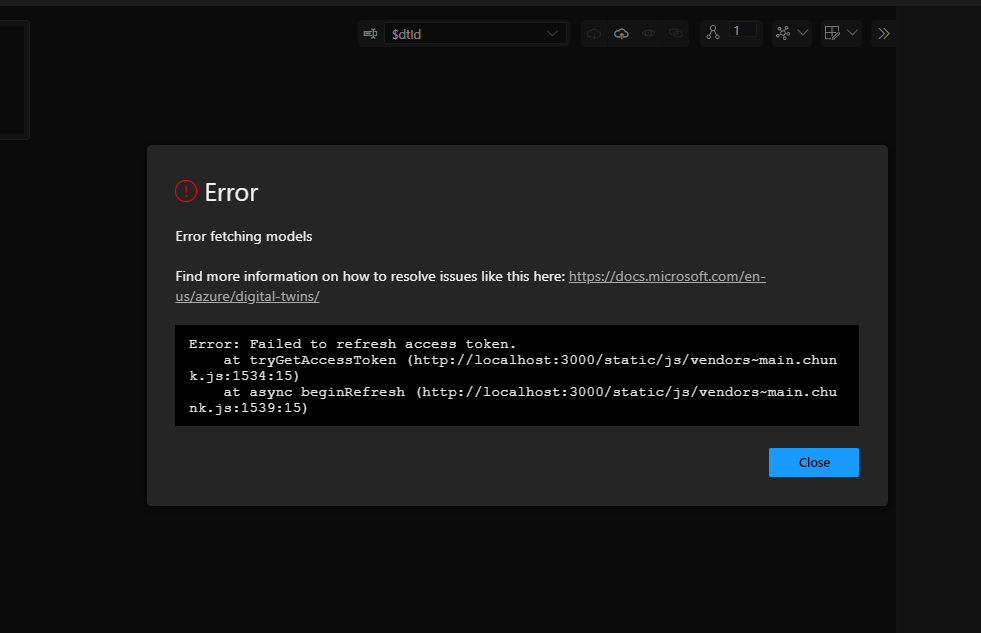Click the Import Graph cloud upload icon
981x633 pixels.
point(621,33)
